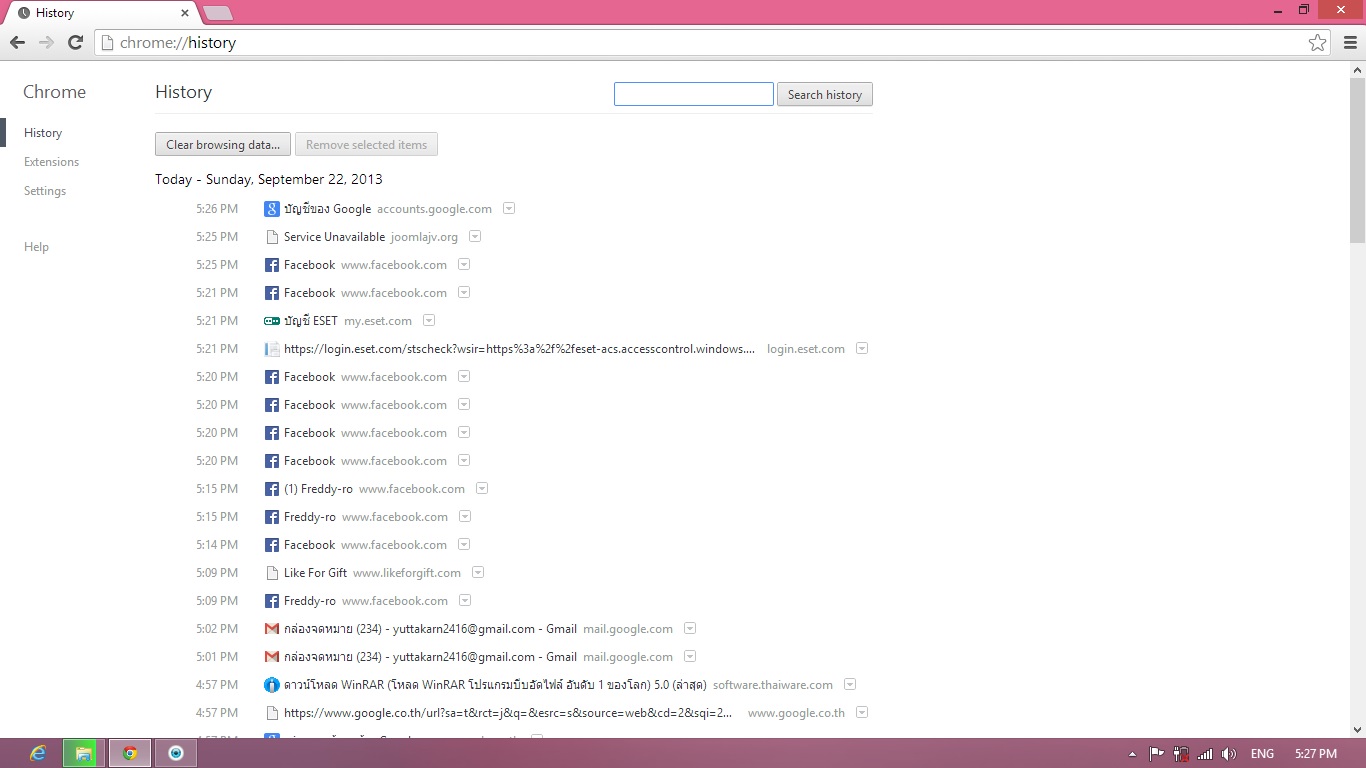Click the page icon beside Like For Gift
This screenshot has height=768, width=1366.
coord(271,573)
